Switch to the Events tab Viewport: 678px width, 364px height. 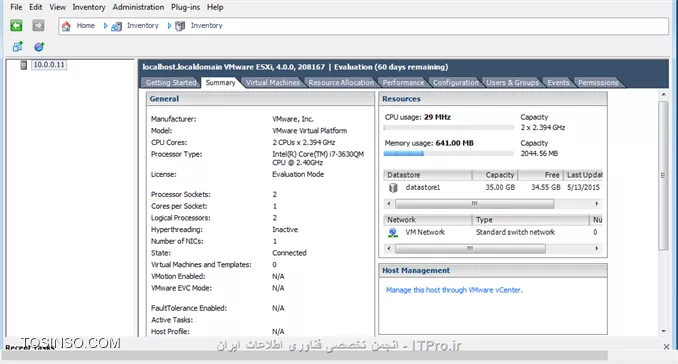click(x=558, y=83)
